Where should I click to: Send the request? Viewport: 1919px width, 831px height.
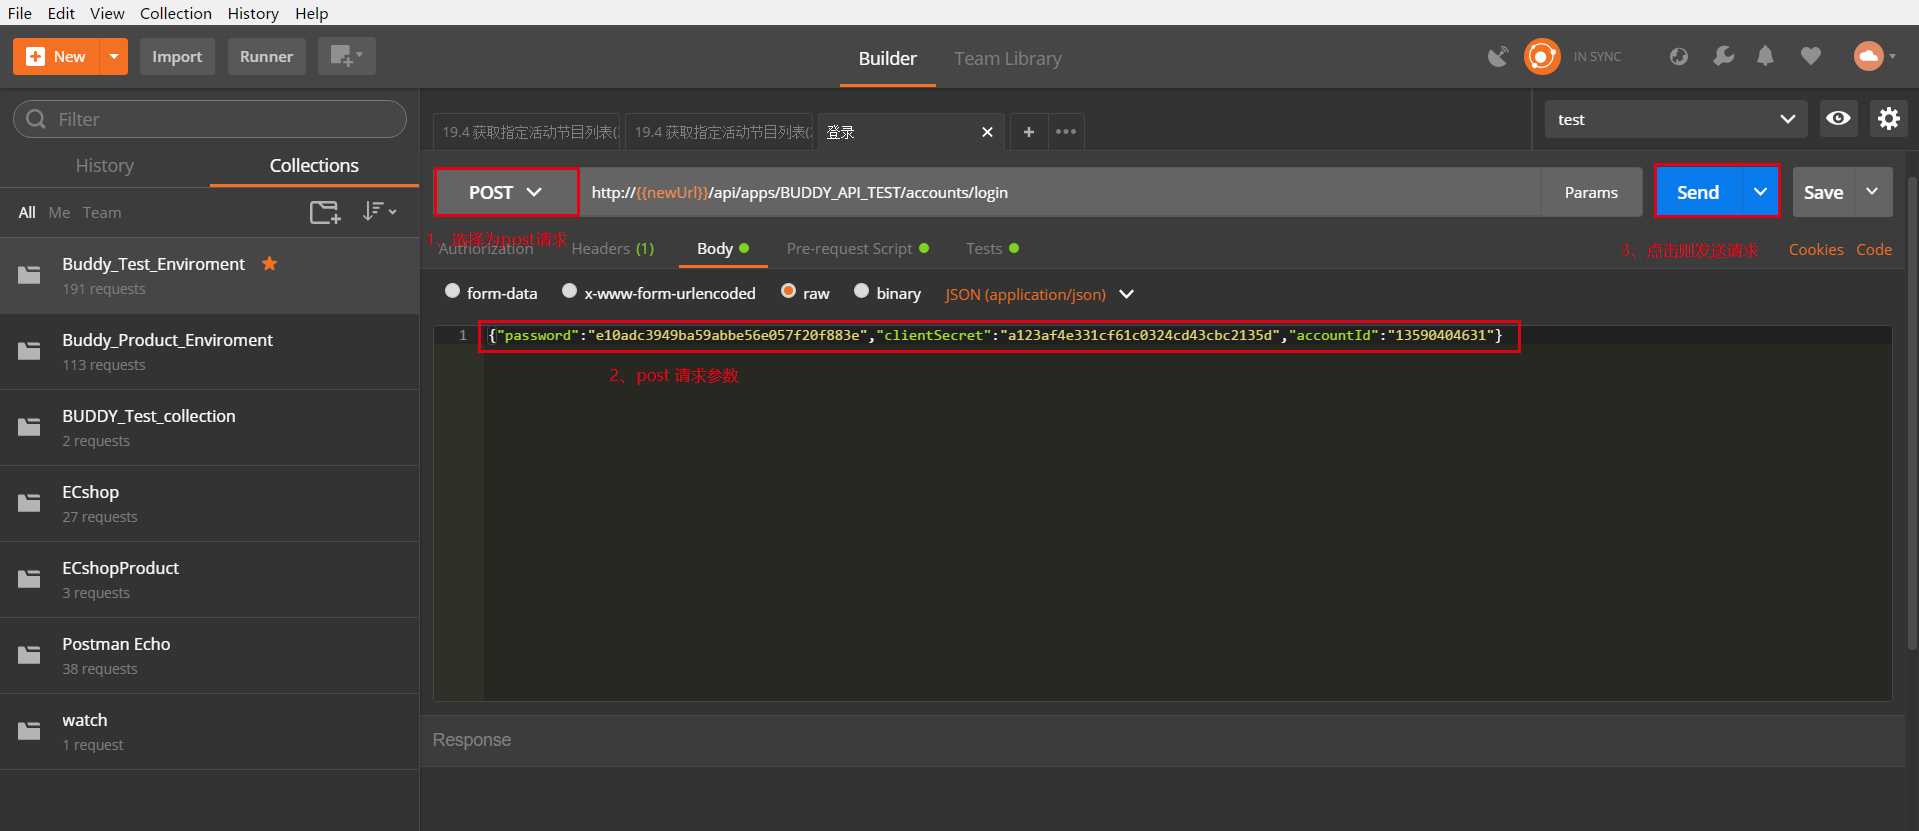point(1698,192)
